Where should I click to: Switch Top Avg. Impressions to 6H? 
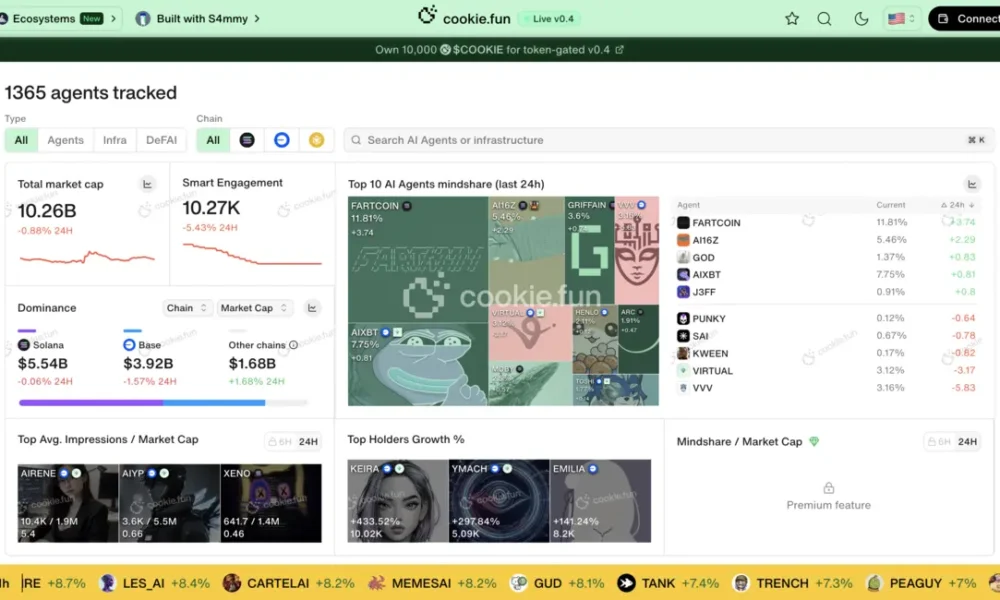(281, 441)
